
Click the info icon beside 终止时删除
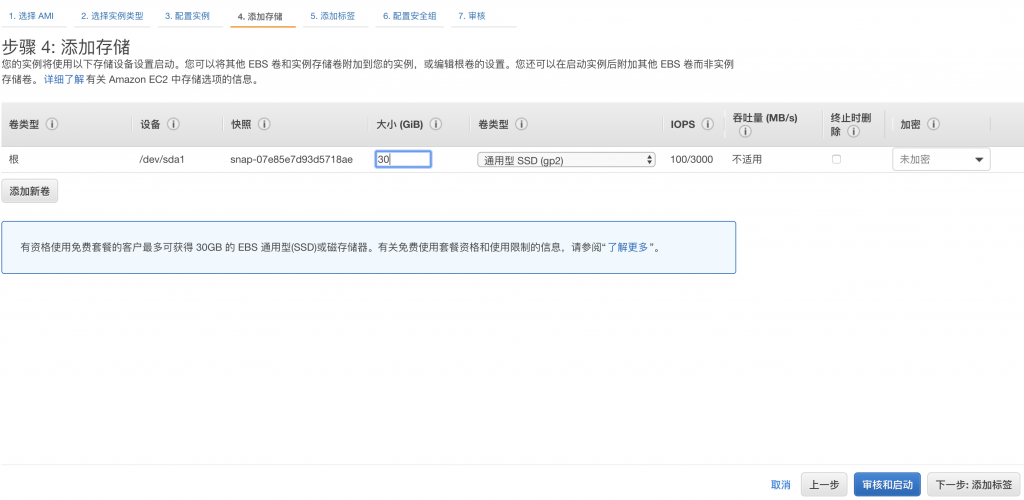point(852,131)
